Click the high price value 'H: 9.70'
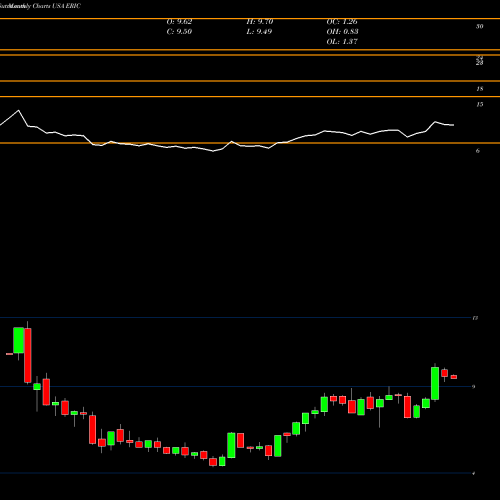The height and width of the screenshot is (500, 500). pos(259,22)
